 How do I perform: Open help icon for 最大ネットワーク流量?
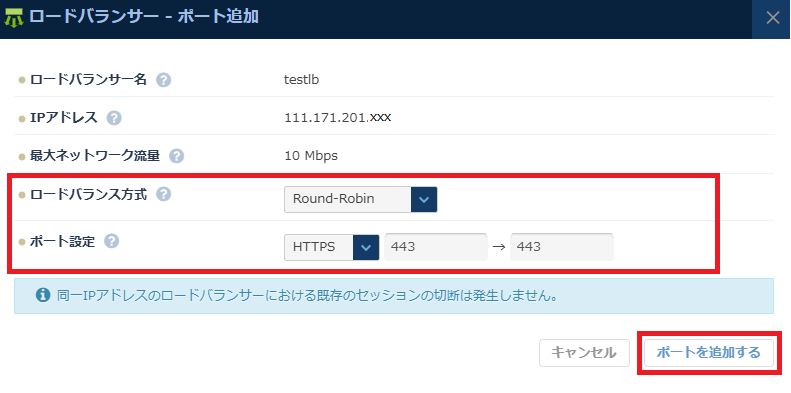click(177, 156)
